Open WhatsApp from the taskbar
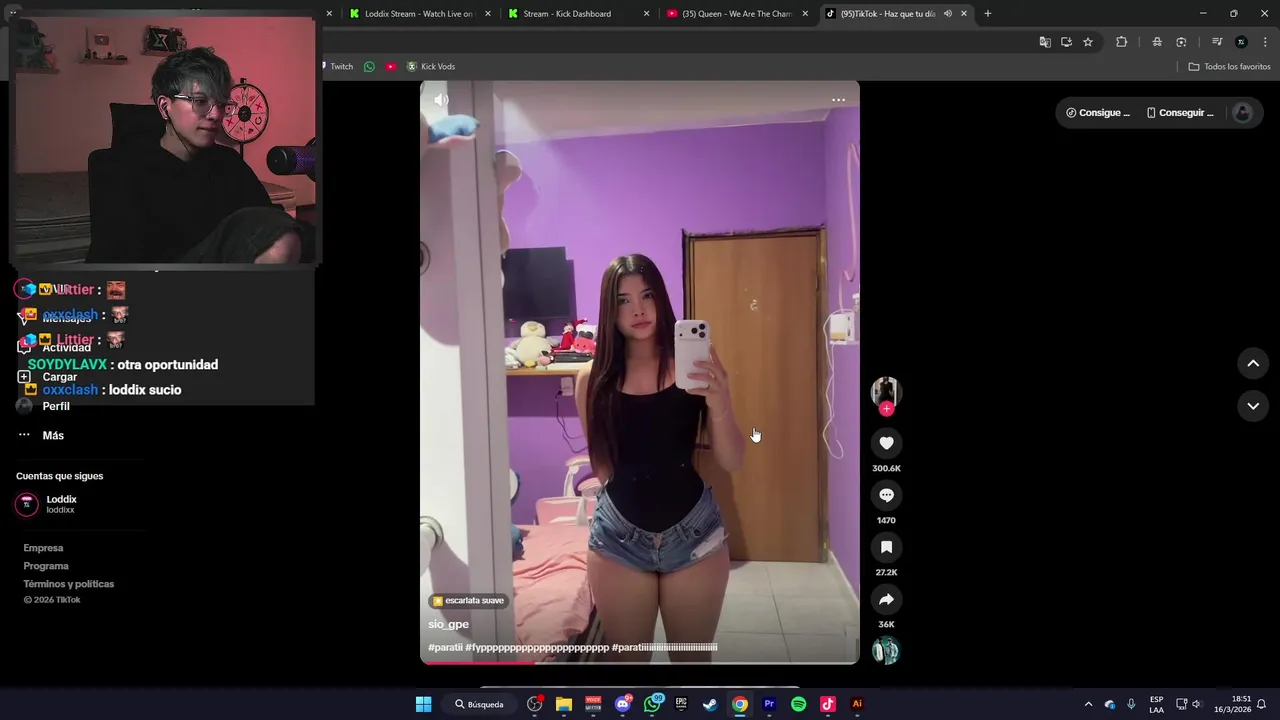 coord(653,704)
